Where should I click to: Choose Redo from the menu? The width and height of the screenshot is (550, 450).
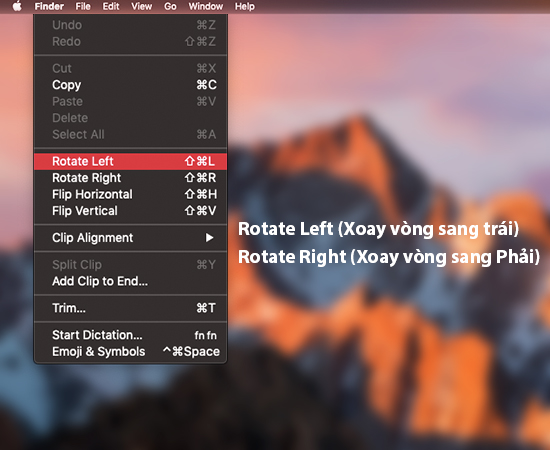coord(130,41)
